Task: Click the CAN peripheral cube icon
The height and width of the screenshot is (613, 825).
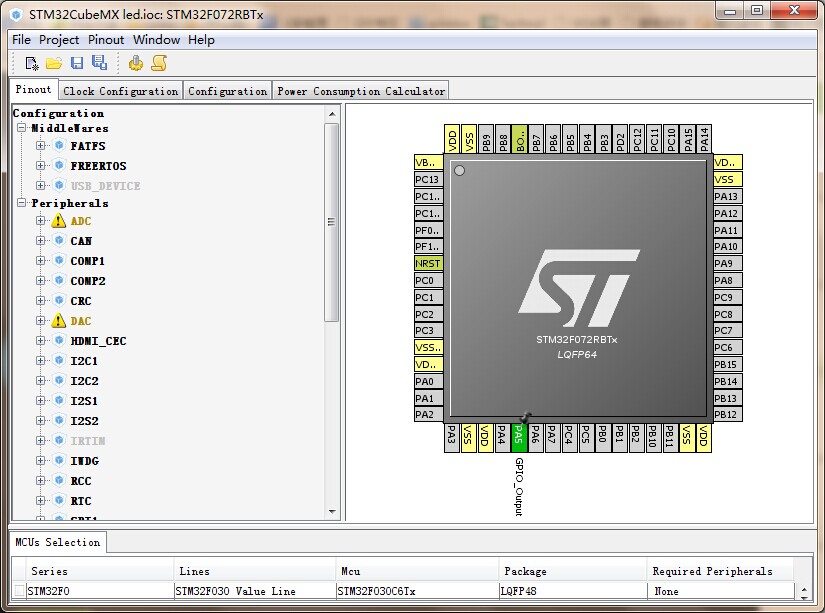Action: click(59, 240)
